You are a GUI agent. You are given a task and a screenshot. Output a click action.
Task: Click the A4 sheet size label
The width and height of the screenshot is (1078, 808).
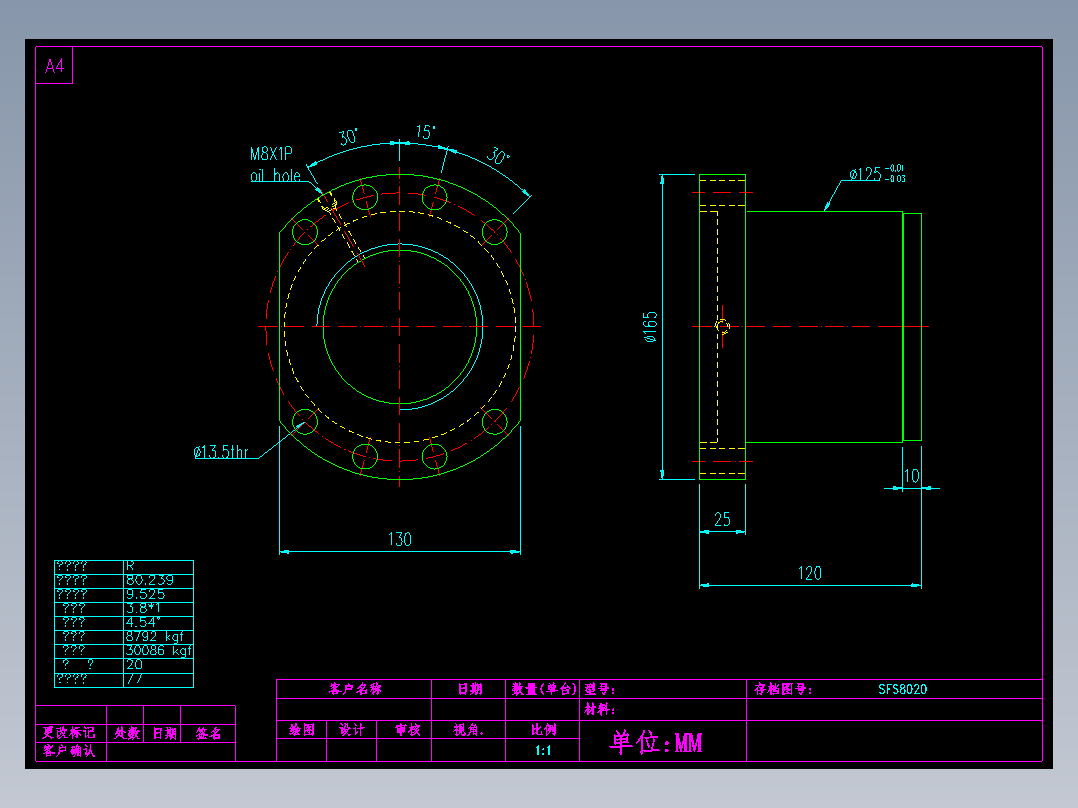point(54,66)
